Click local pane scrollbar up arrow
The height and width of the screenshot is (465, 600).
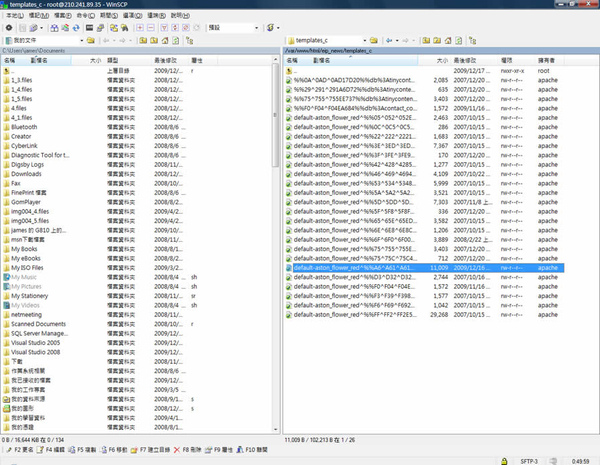click(x=276, y=60)
